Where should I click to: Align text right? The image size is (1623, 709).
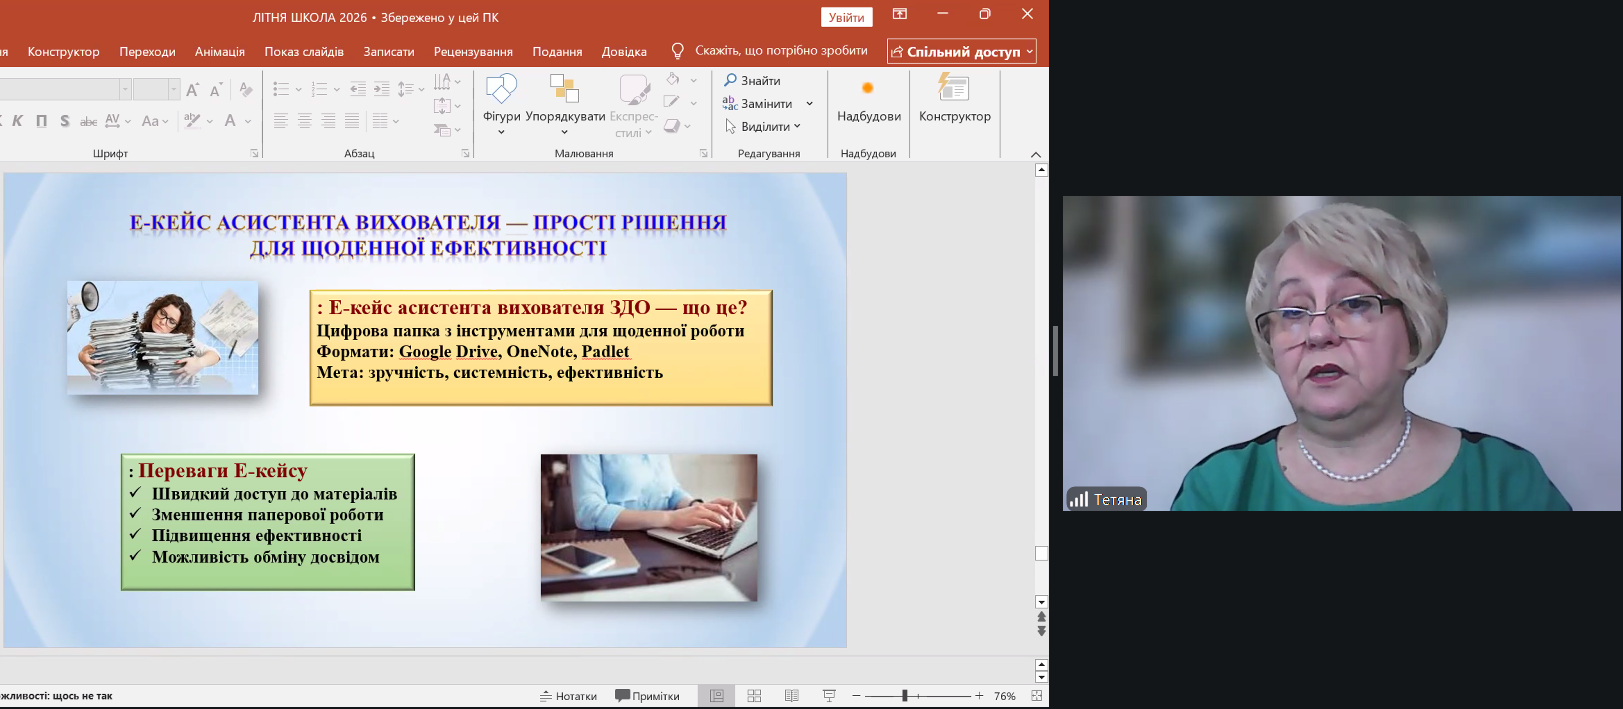(x=328, y=121)
